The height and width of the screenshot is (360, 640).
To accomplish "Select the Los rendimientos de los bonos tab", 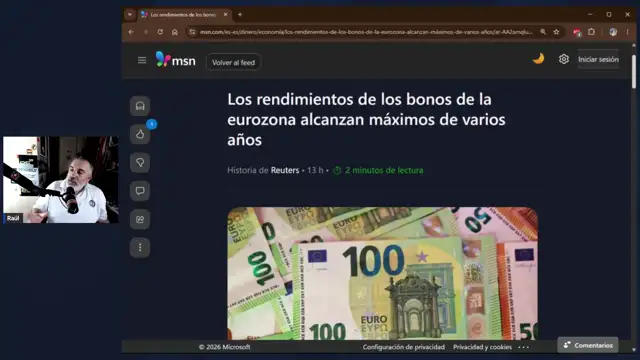I will tap(183, 15).
